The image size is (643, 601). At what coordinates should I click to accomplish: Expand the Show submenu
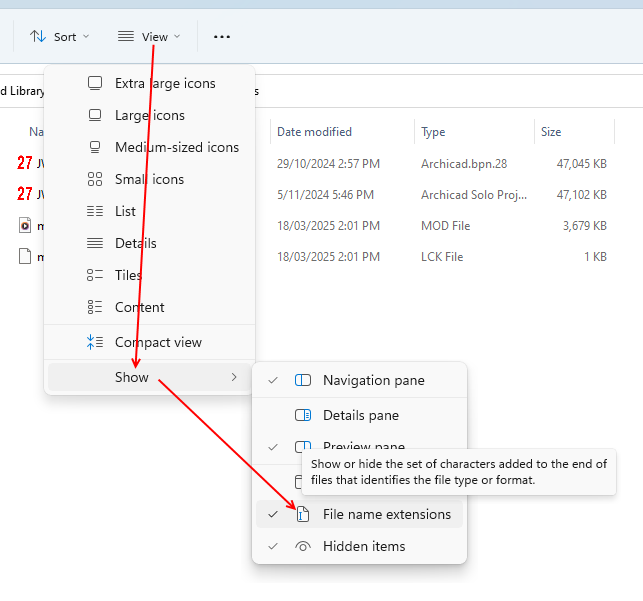coord(149,377)
